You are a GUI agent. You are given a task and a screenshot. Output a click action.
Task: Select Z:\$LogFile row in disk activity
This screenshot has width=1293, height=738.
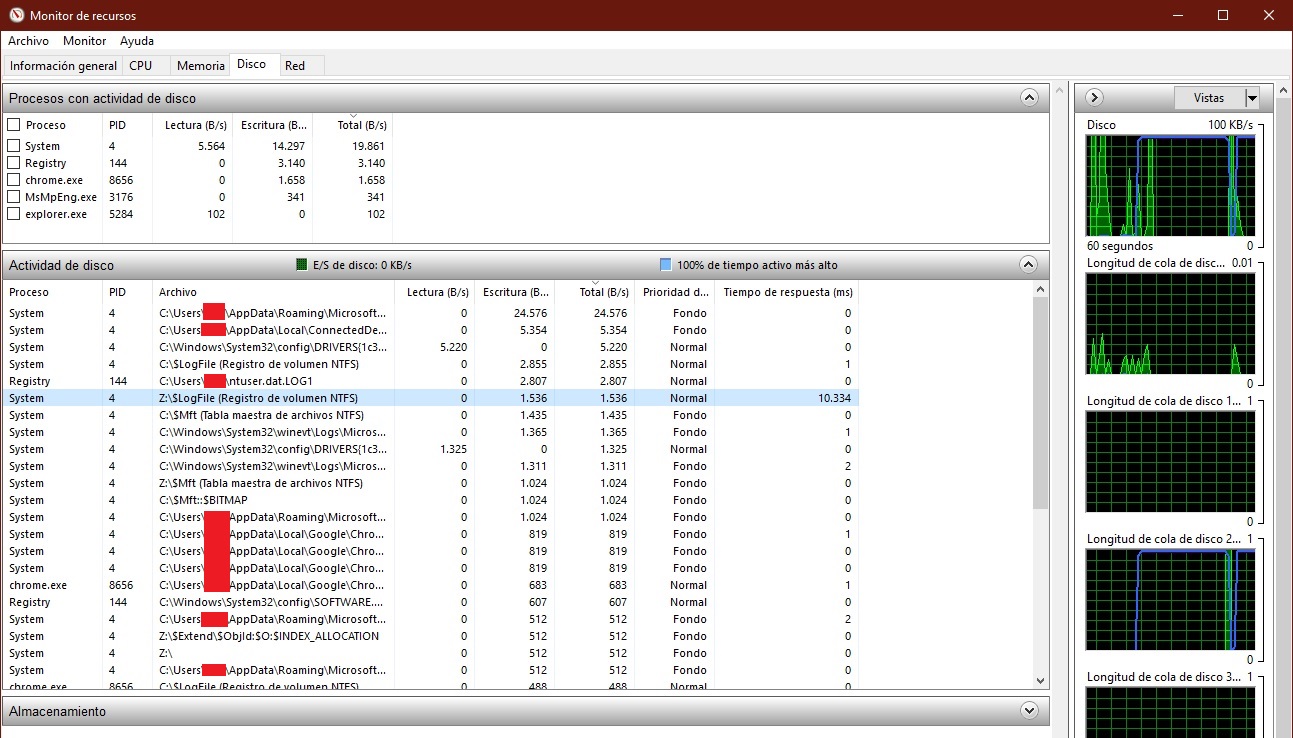(x=430, y=398)
